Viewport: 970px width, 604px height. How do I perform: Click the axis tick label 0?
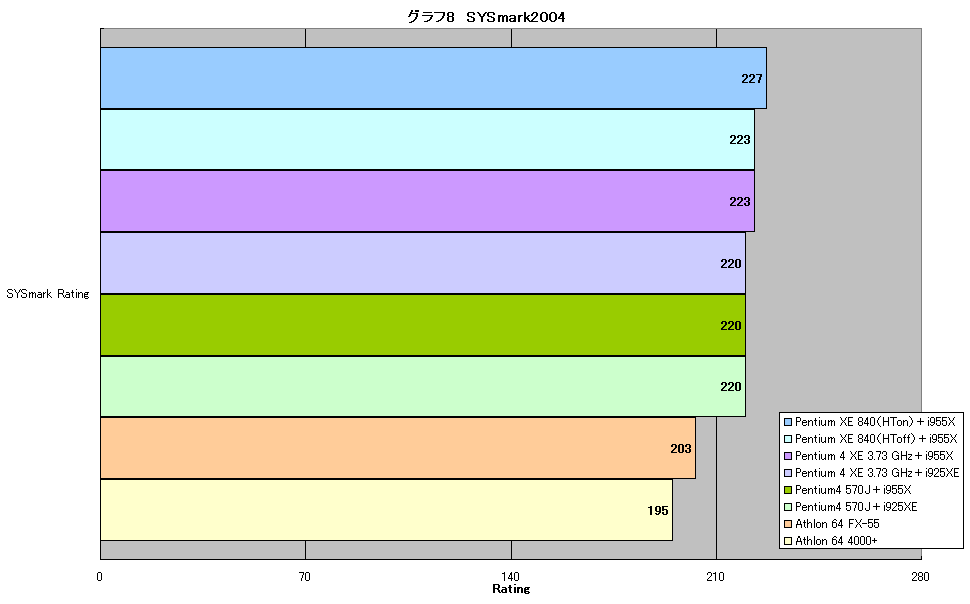[100, 577]
